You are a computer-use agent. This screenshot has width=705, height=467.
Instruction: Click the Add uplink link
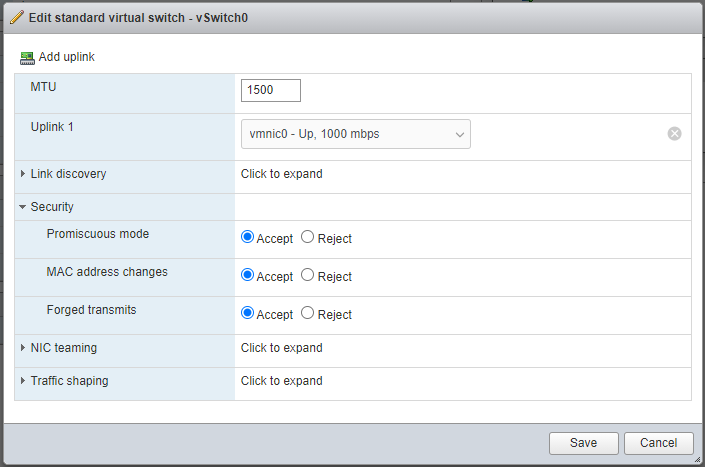66,57
